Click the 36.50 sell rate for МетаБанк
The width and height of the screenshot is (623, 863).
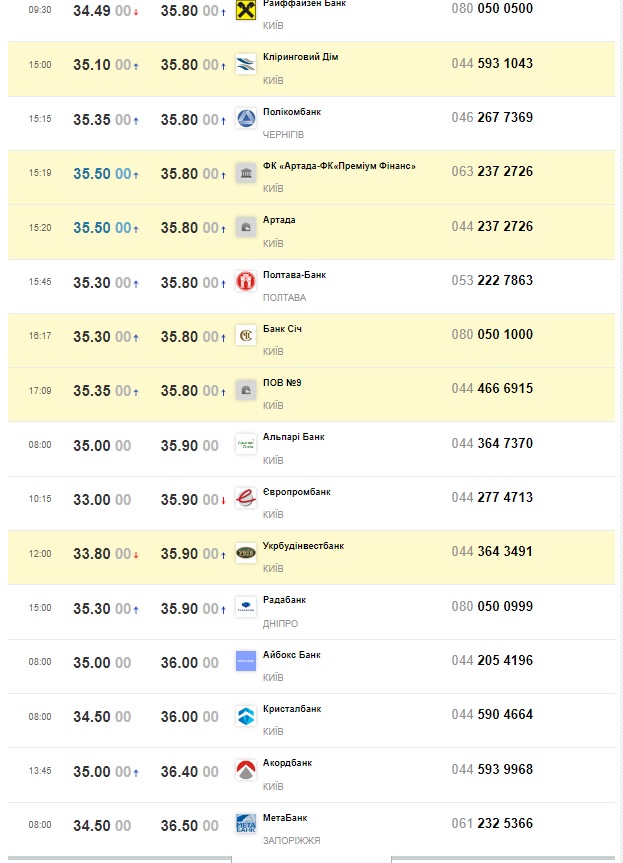pos(180,825)
